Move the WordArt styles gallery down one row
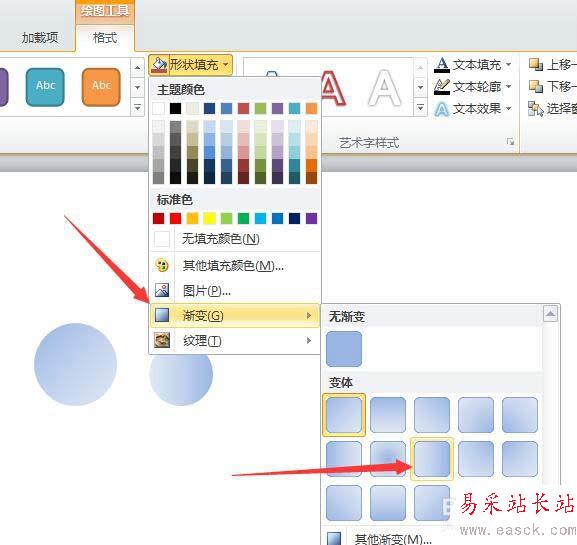This screenshot has height=545, width=577. 420,88
